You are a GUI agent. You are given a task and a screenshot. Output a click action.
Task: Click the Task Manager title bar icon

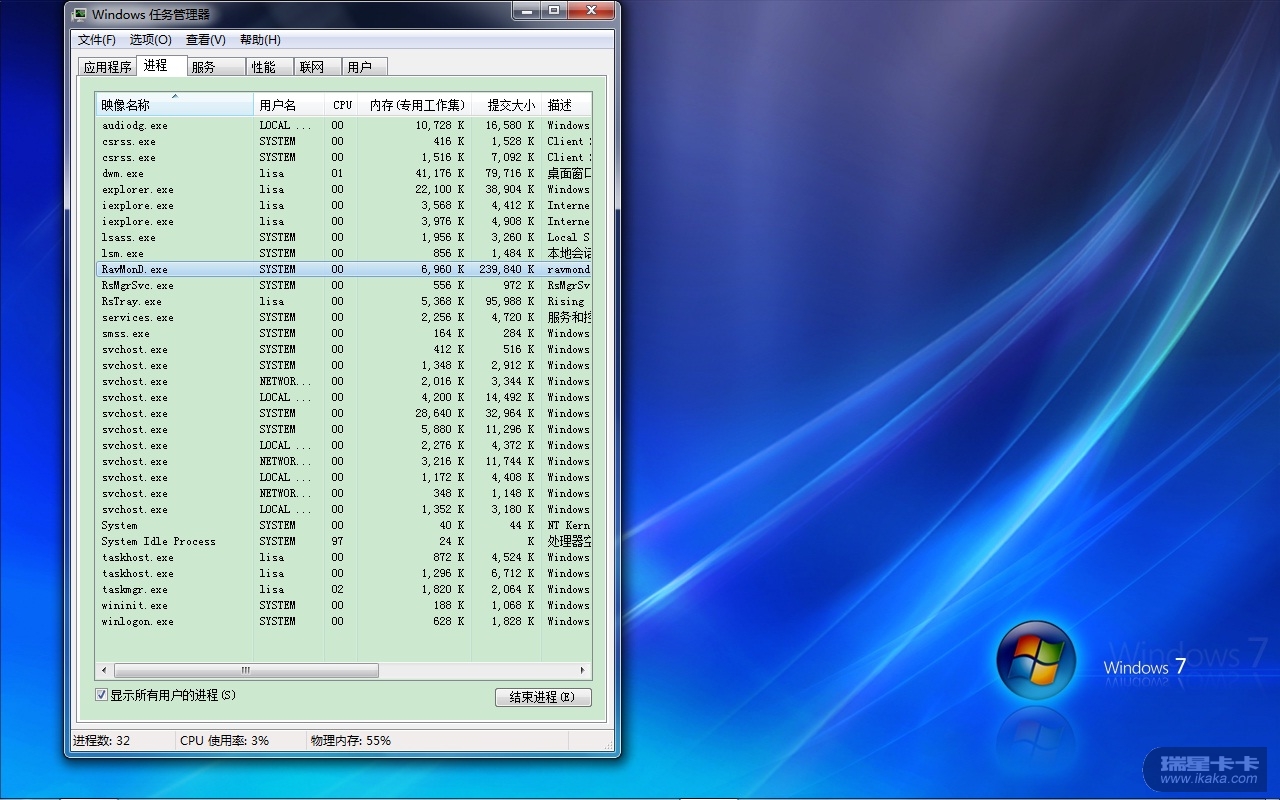coord(80,15)
